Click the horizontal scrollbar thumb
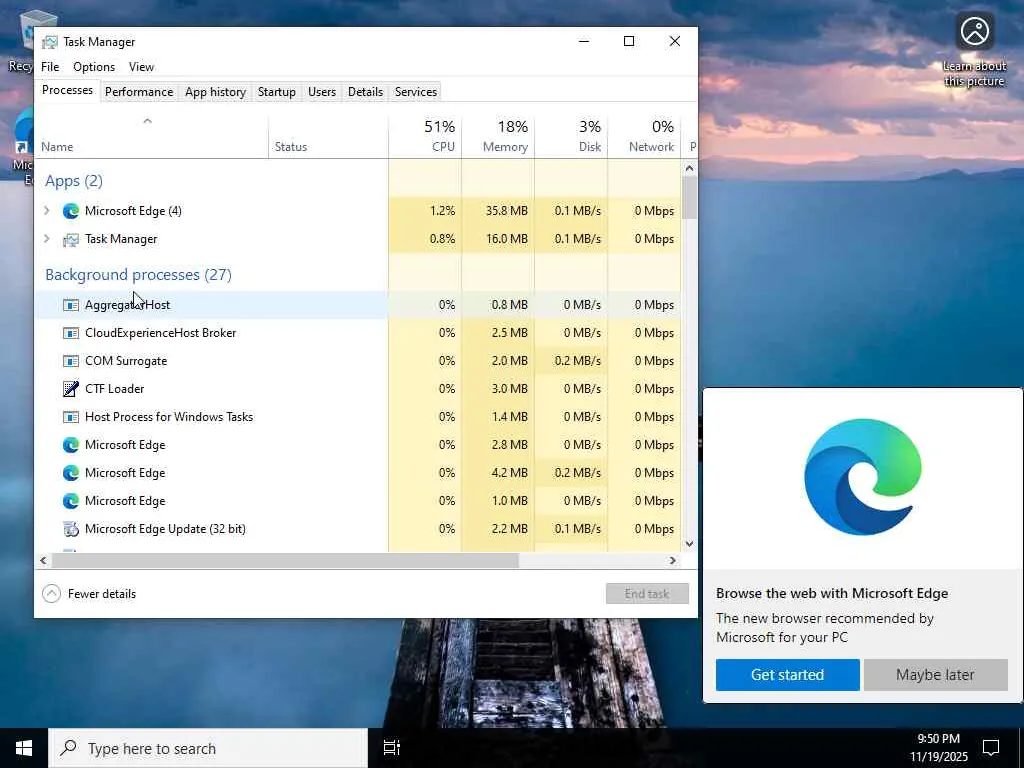The width and height of the screenshot is (1024, 768). [285, 560]
